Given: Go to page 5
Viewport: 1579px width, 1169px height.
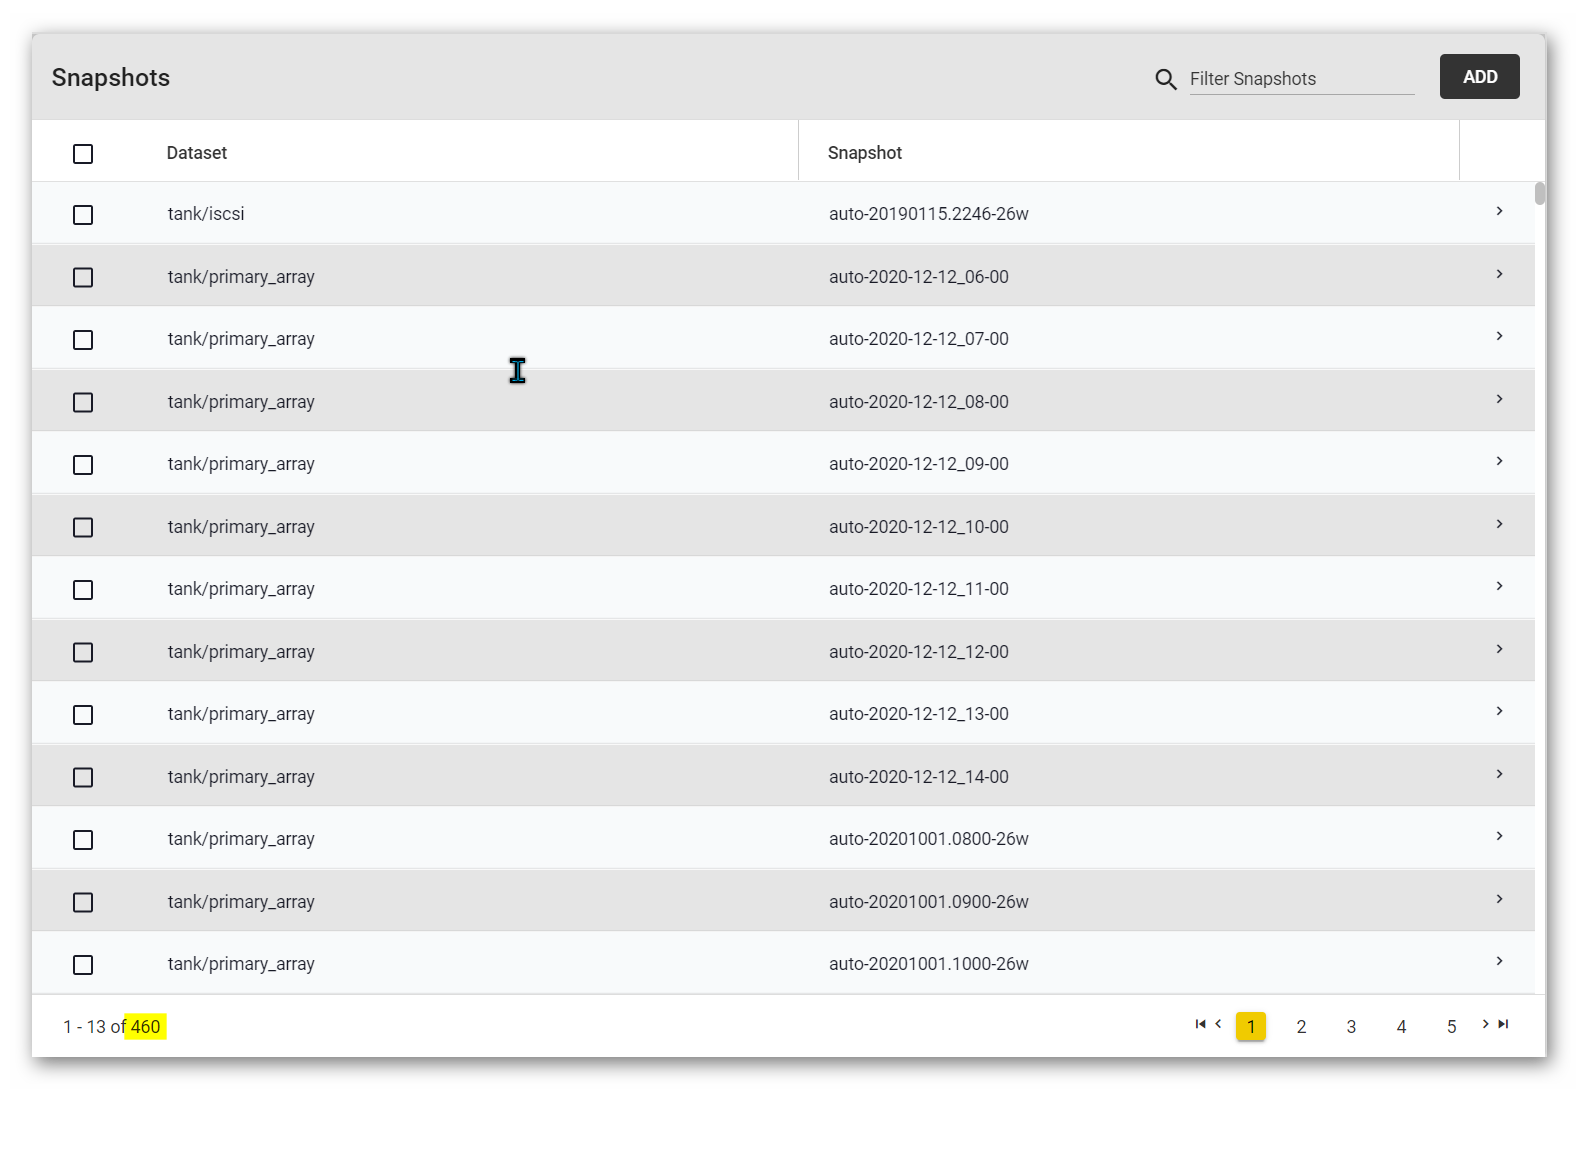Looking at the screenshot, I should point(1451,1027).
